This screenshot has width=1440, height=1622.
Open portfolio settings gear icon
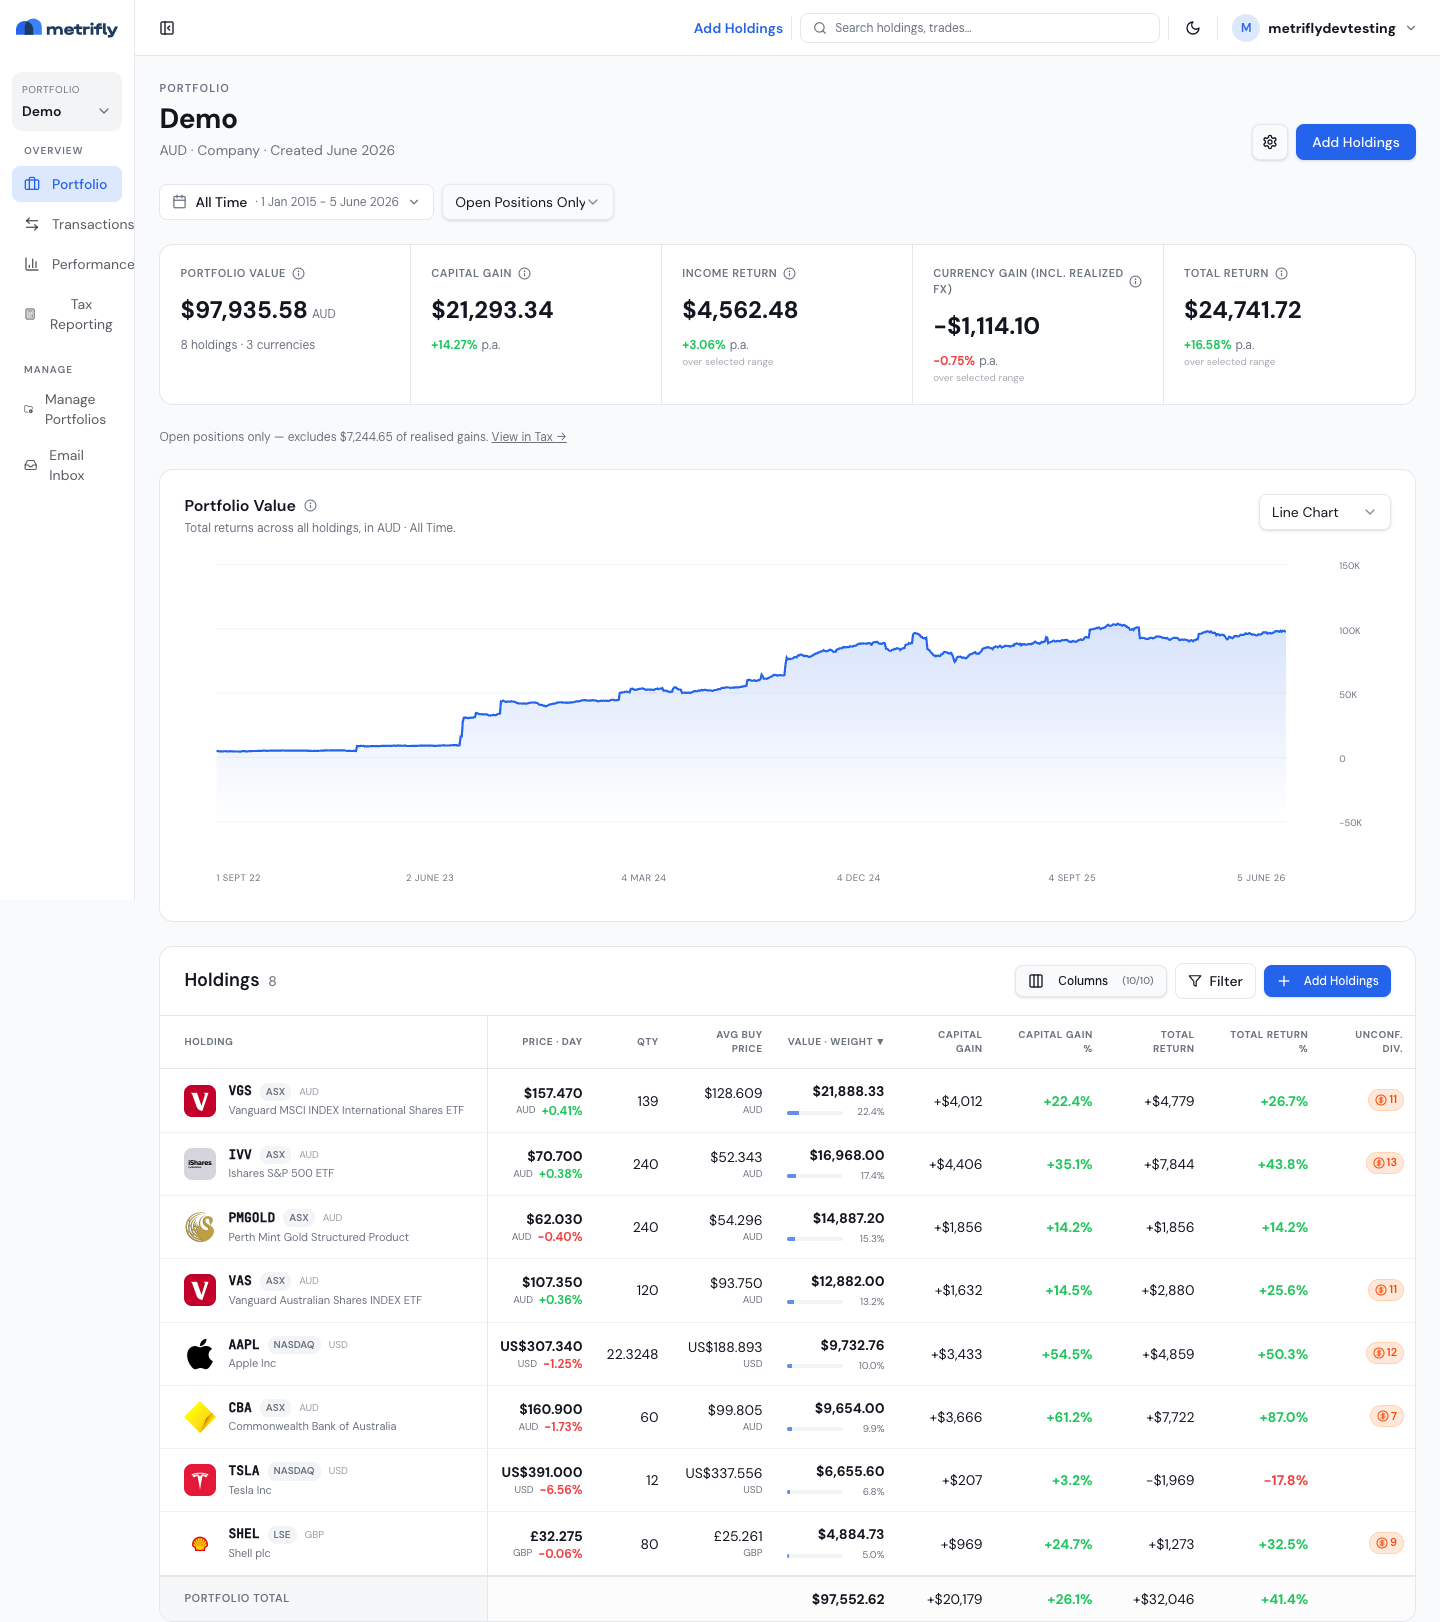click(1270, 142)
